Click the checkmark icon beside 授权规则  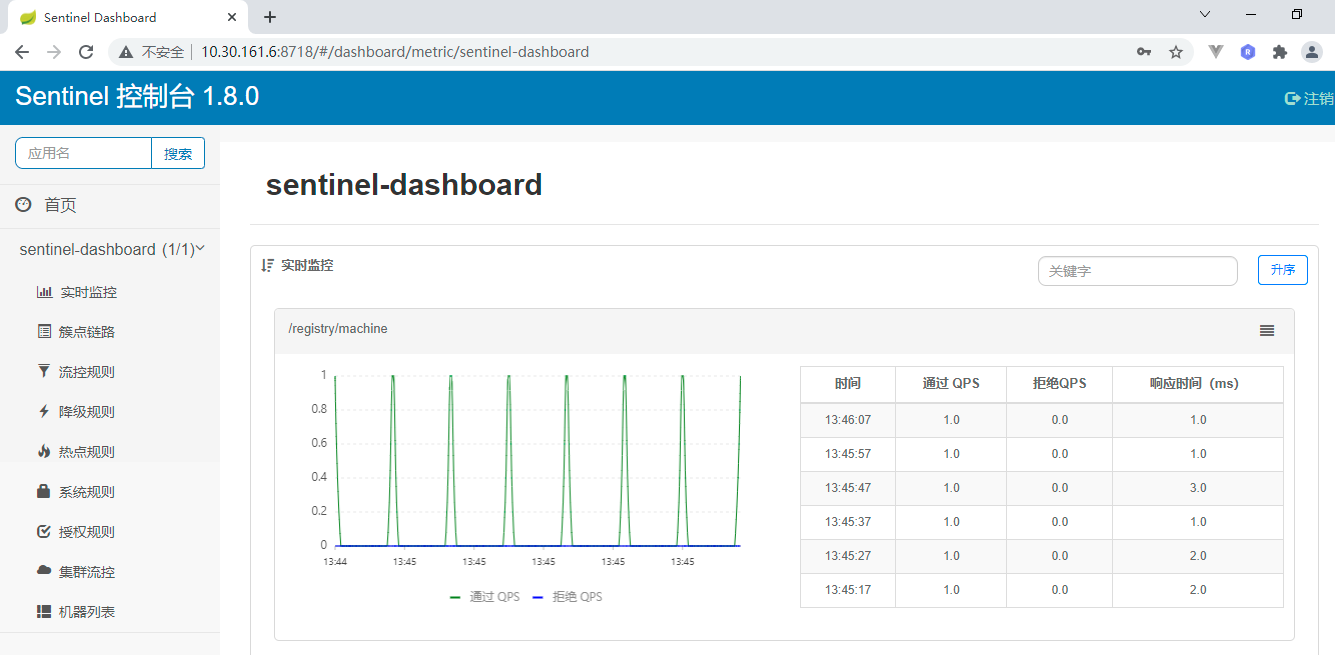(44, 531)
